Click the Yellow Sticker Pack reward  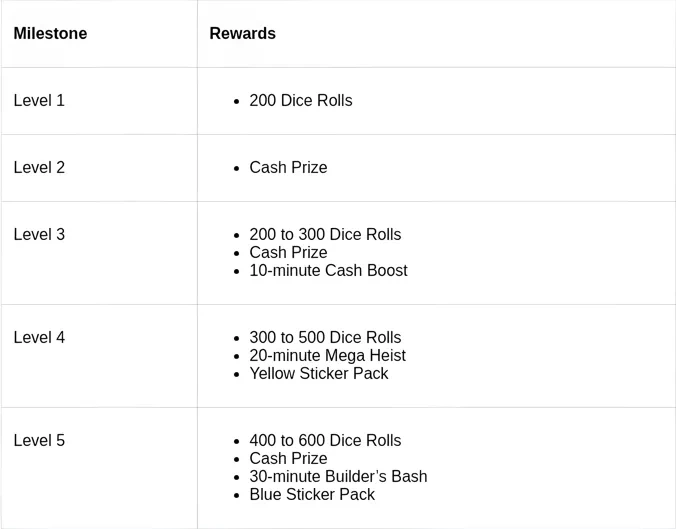[318, 374]
